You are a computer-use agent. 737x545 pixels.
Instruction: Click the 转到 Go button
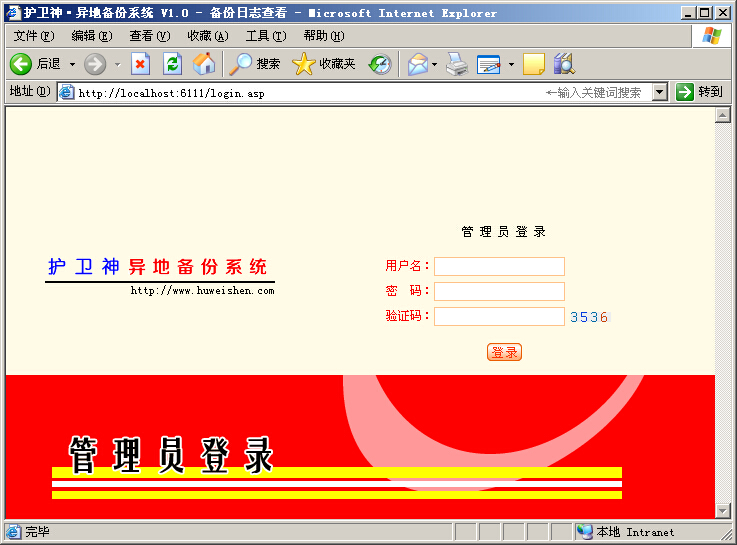click(x=699, y=92)
